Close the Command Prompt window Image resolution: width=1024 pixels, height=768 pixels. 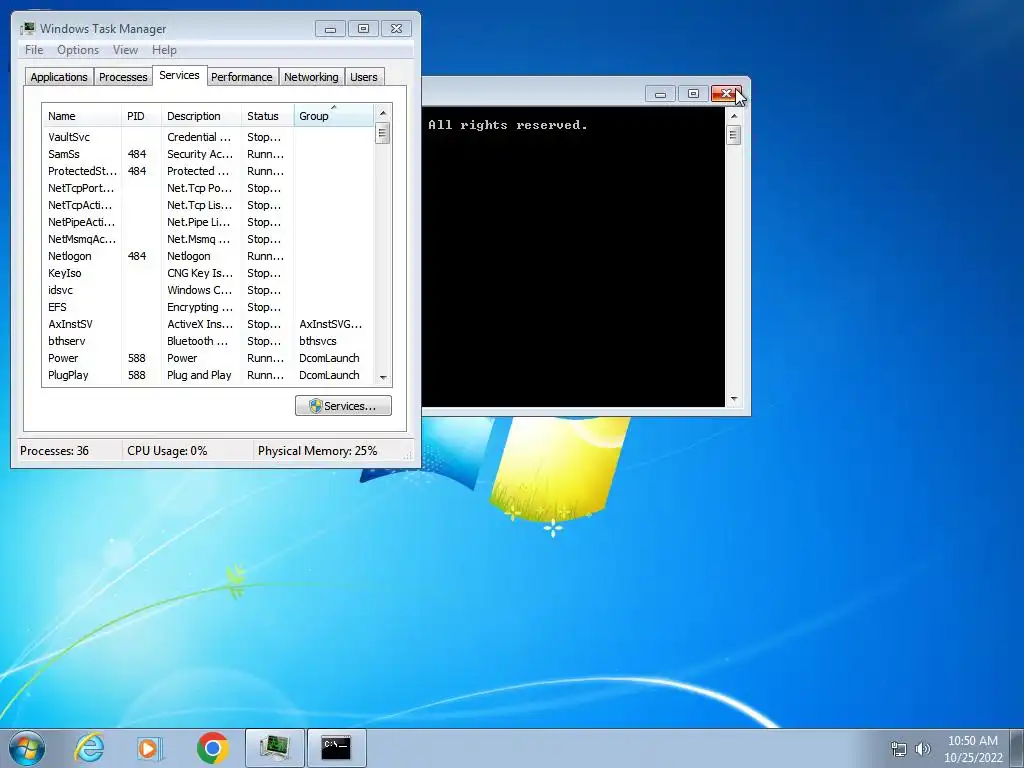[x=726, y=94]
